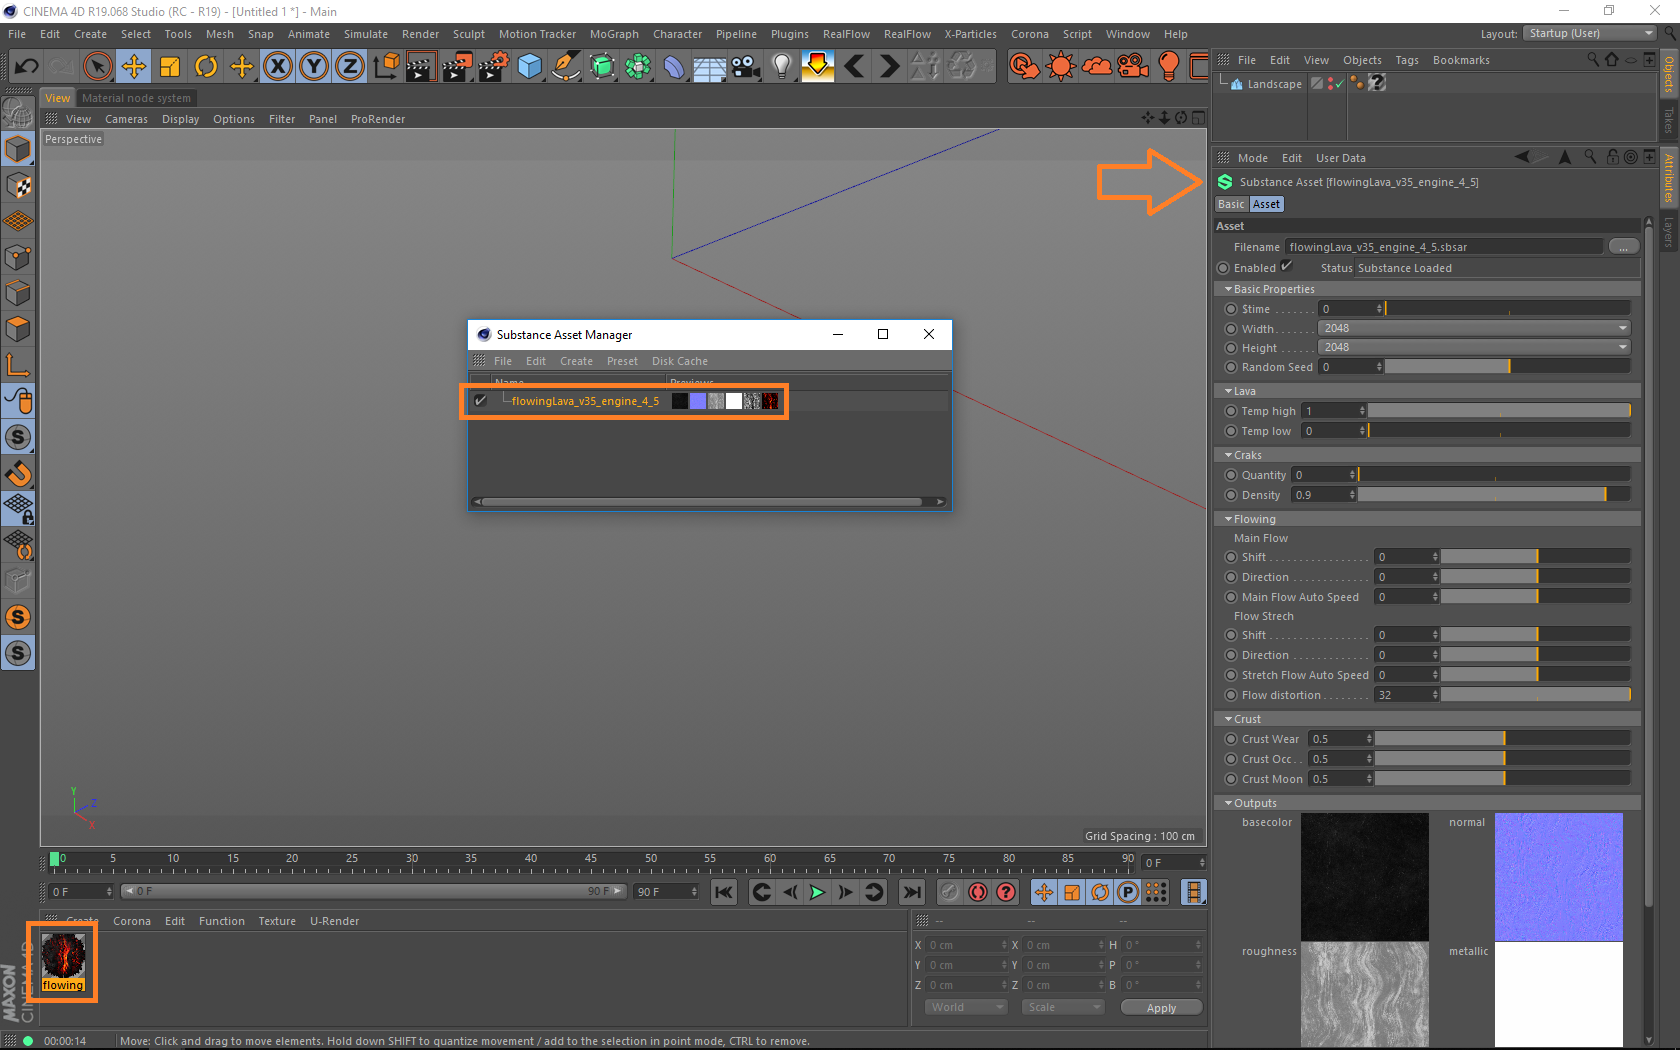1680x1050 pixels.
Task: Select the Live Selection tool
Action: 97,67
